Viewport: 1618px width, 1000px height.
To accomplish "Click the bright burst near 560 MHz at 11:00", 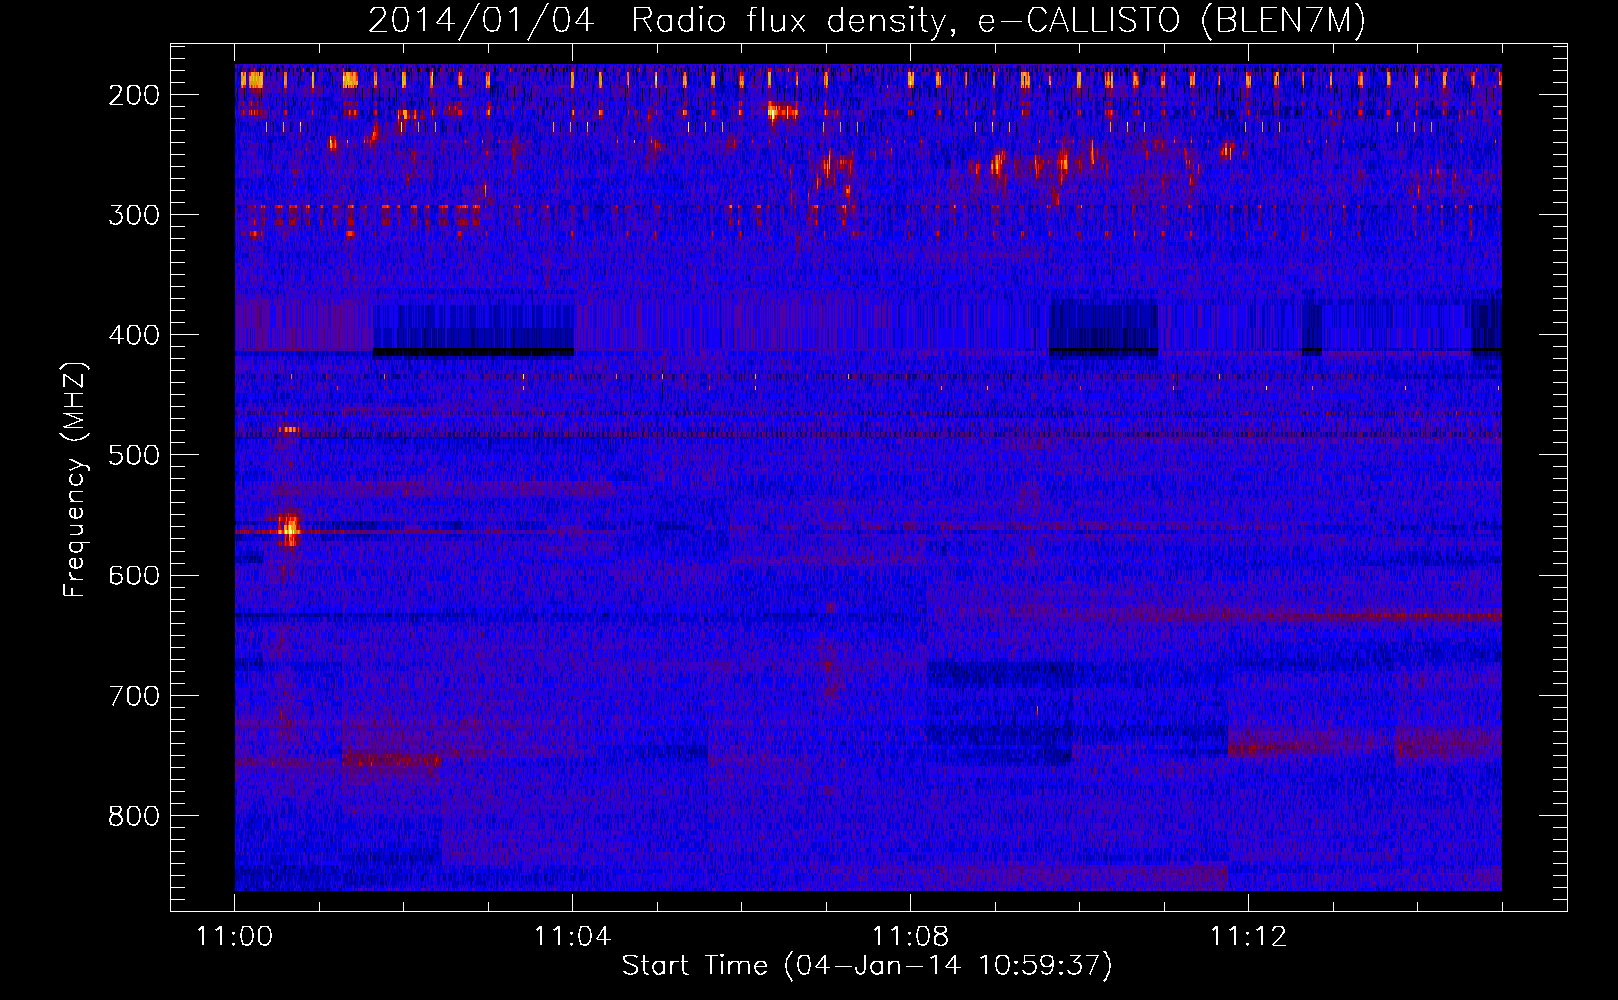I will [x=289, y=528].
